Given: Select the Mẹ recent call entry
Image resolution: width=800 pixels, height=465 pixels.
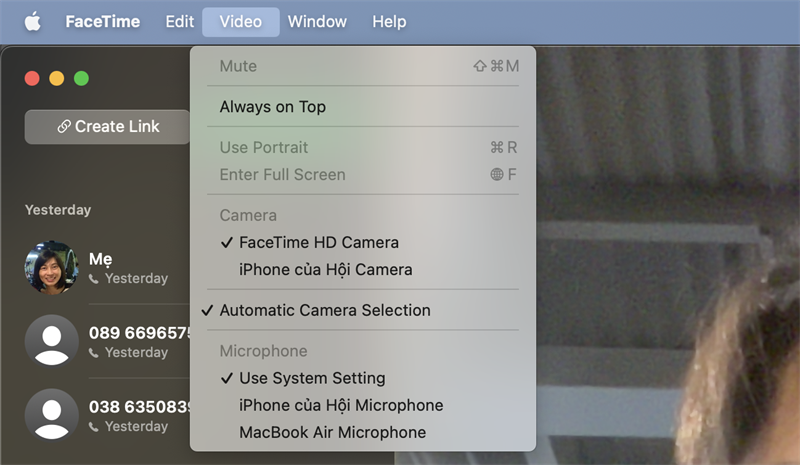Looking at the screenshot, I should 107,267.
